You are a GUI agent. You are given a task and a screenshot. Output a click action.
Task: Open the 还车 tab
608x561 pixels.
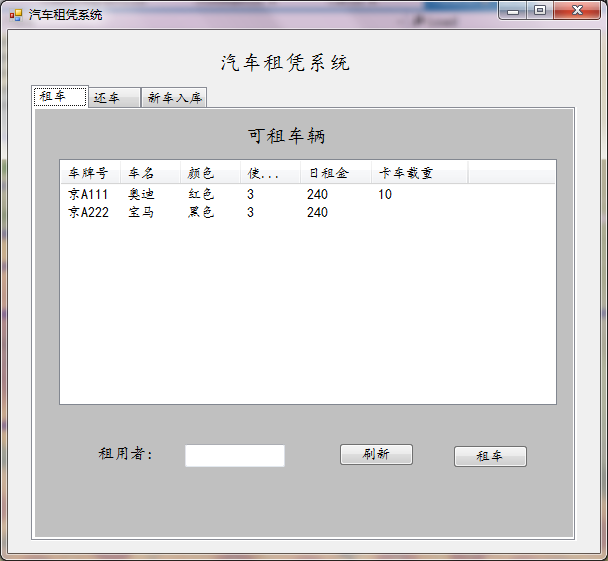tap(115, 97)
